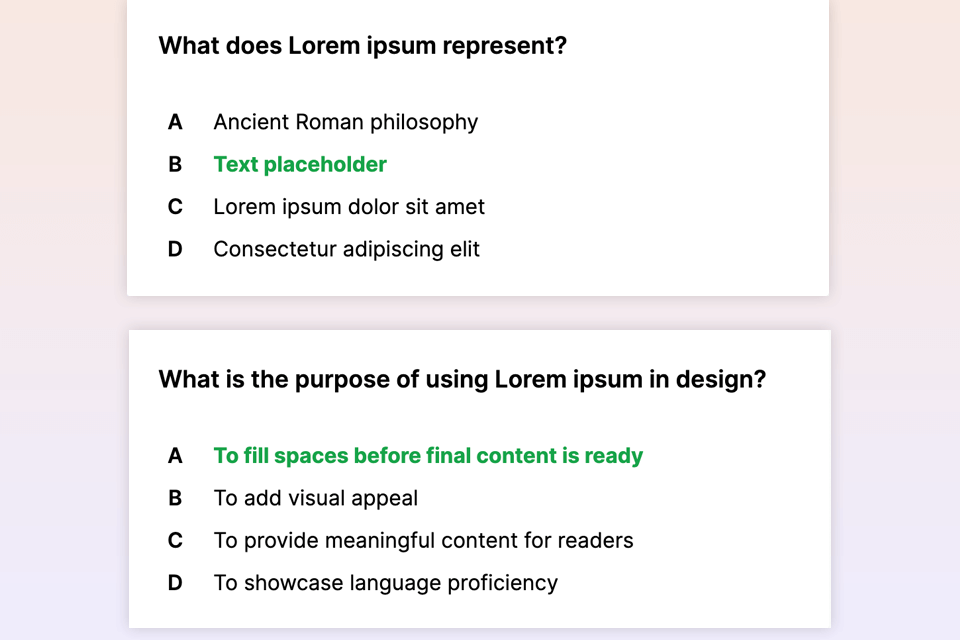Click the 'What does Lorem ipsum represent?' heading

point(362,46)
